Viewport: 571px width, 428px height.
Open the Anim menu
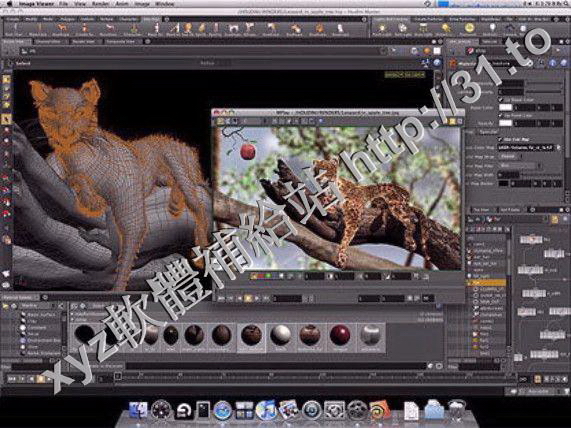pyautogui.click(x=122, y=4)
